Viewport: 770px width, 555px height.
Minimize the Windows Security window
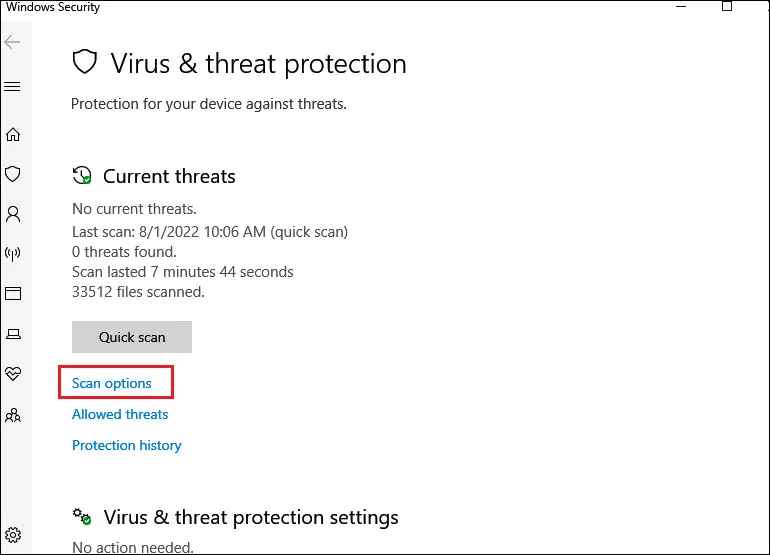(681, 6)
